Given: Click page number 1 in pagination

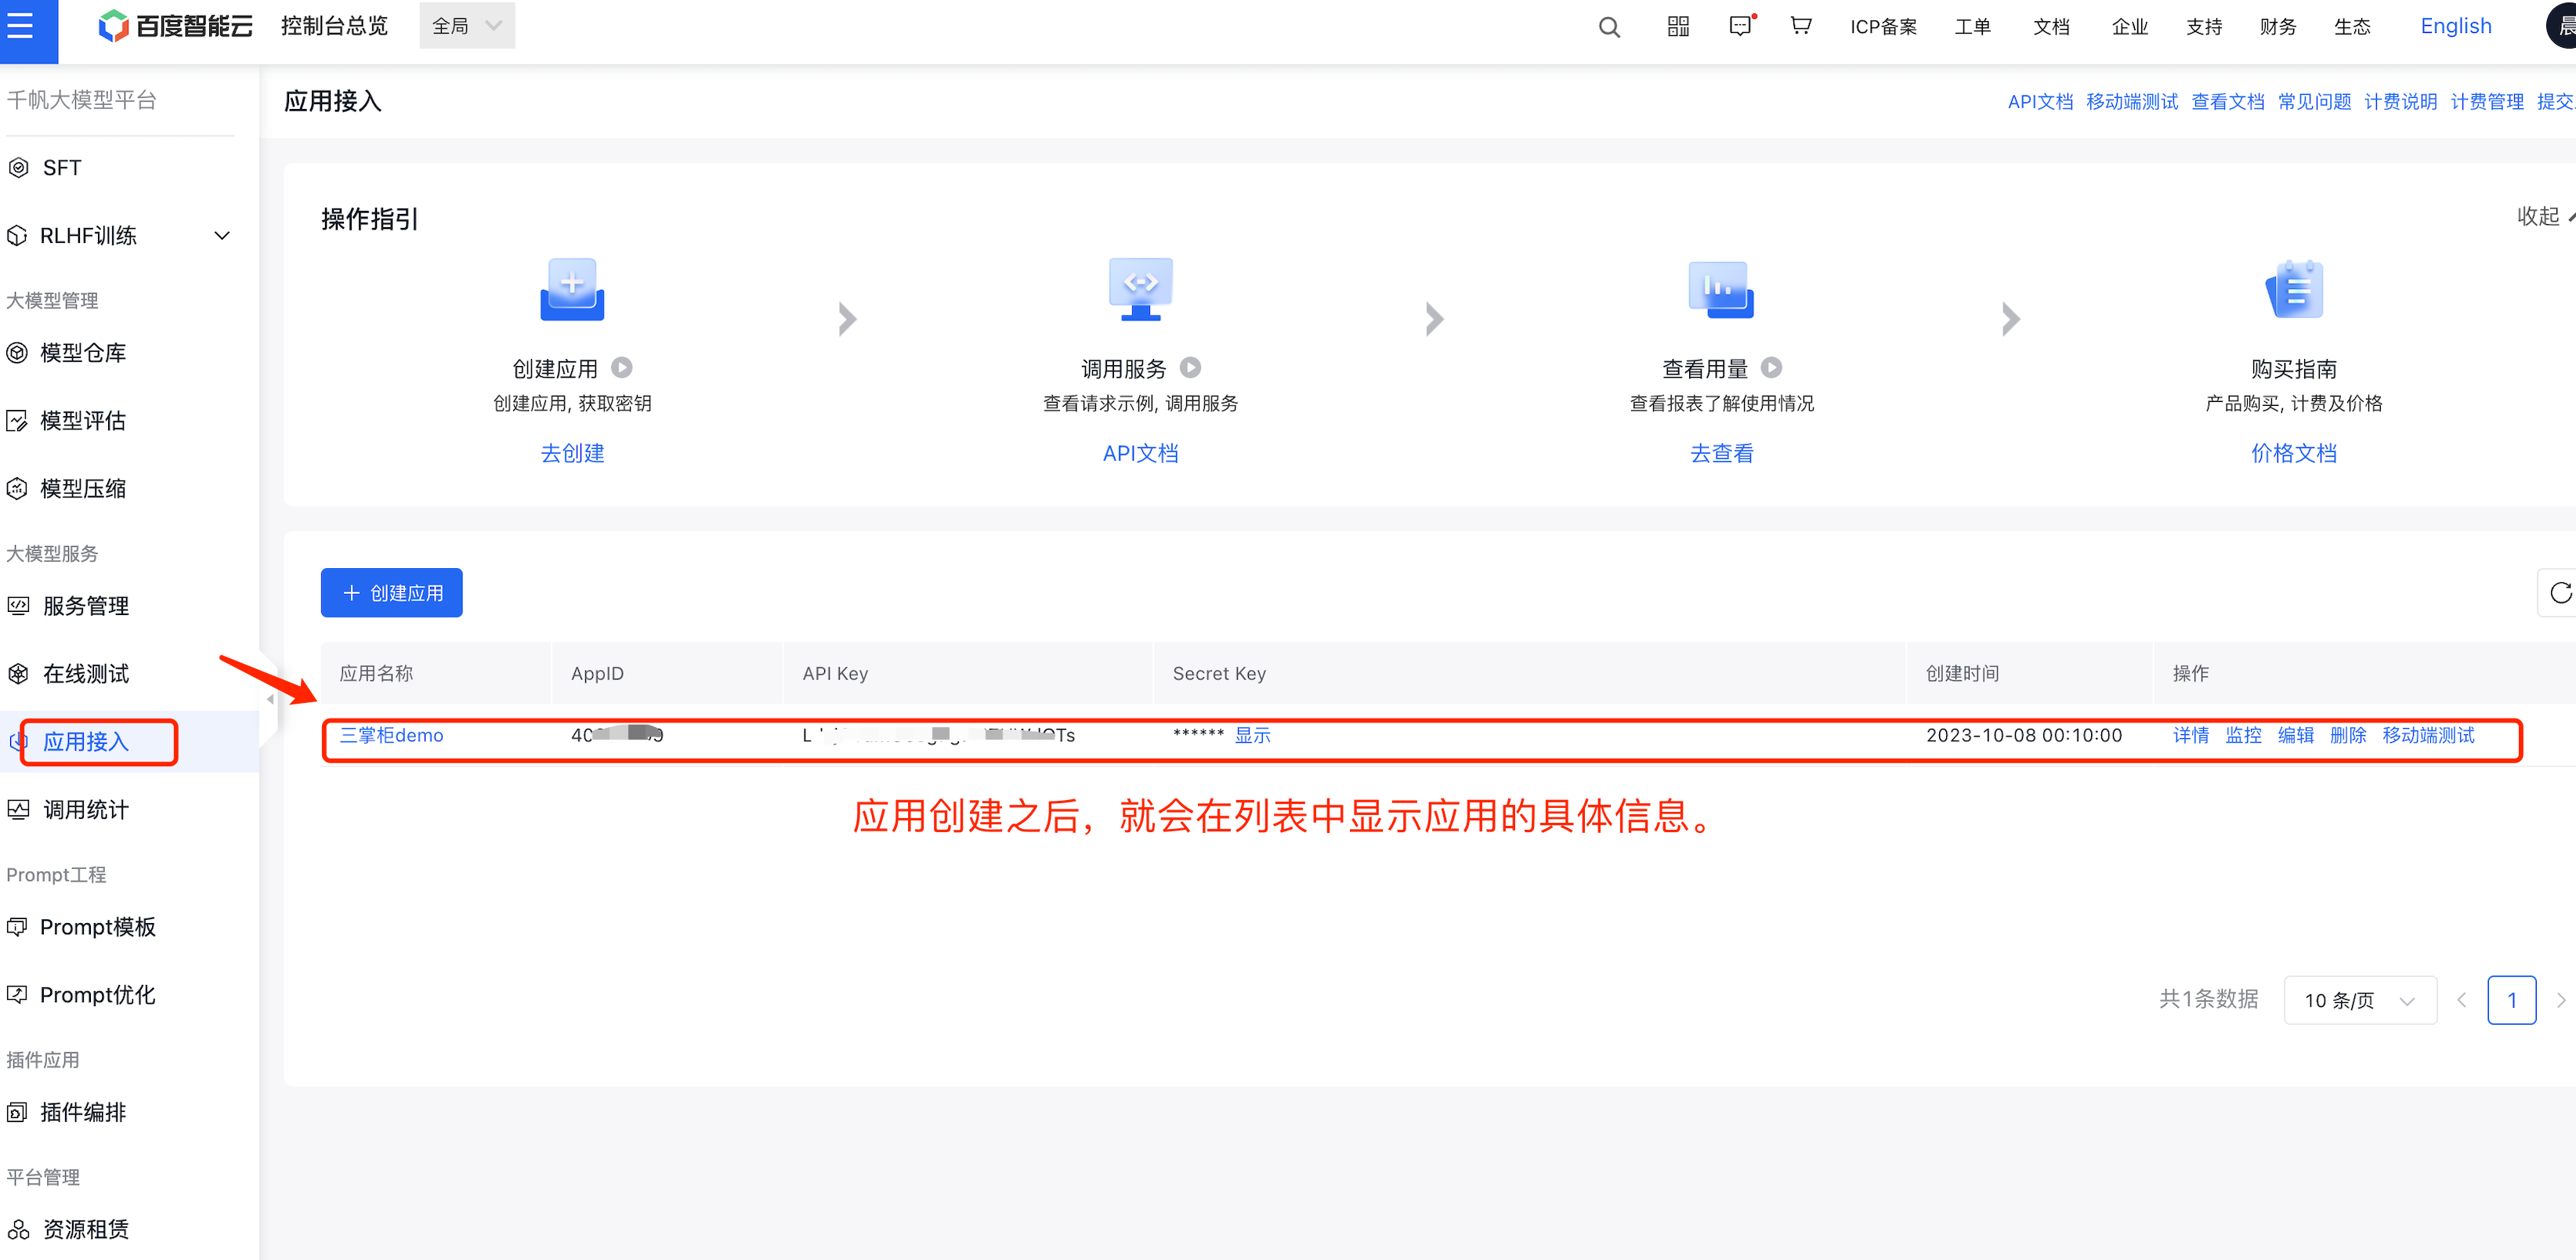Looking at the screenshot, I should (2510, 1000).
